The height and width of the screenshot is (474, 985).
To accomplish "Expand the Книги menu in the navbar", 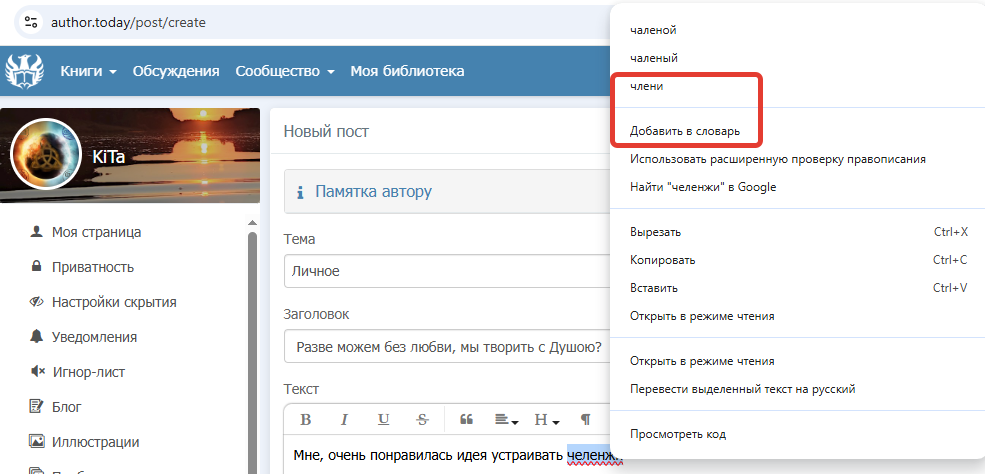I will coord(89,71).
